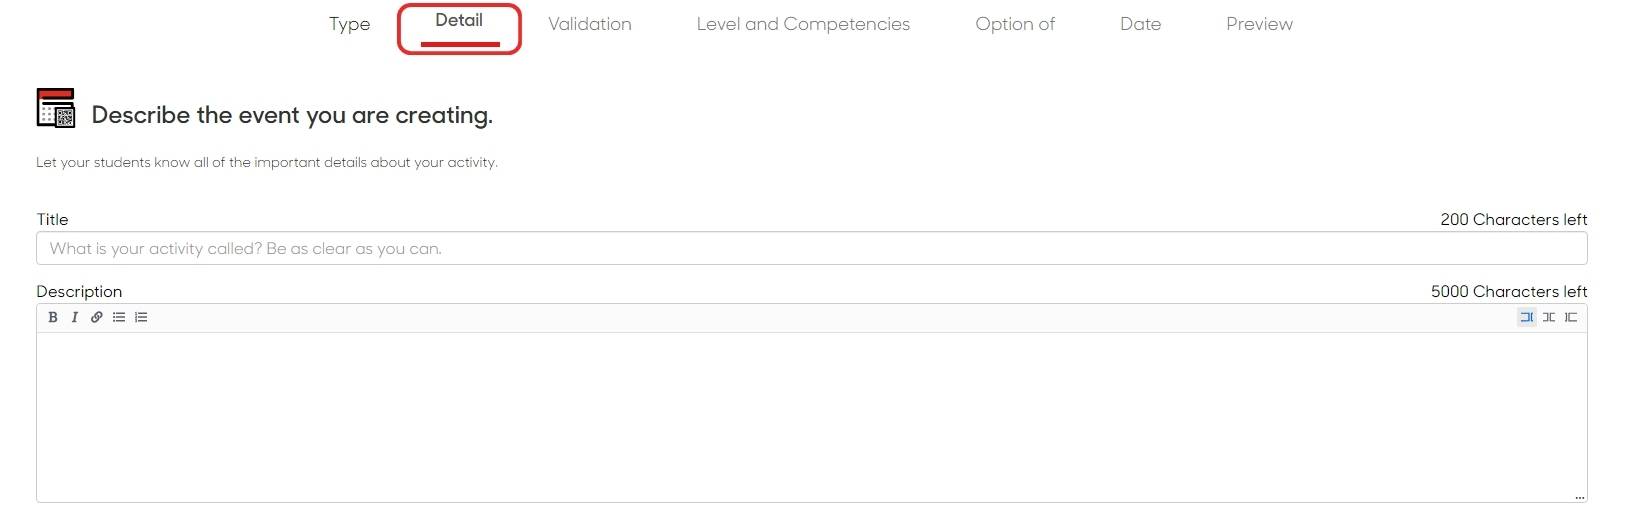Select the highlighted leftmost editor view-mode icon

coord(1526,317)
